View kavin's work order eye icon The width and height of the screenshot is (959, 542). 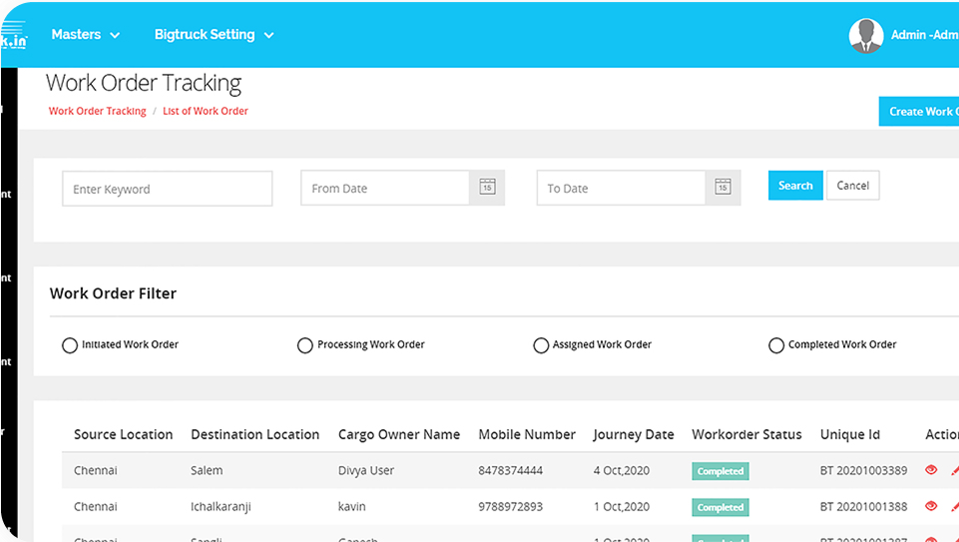click(931, 506)
